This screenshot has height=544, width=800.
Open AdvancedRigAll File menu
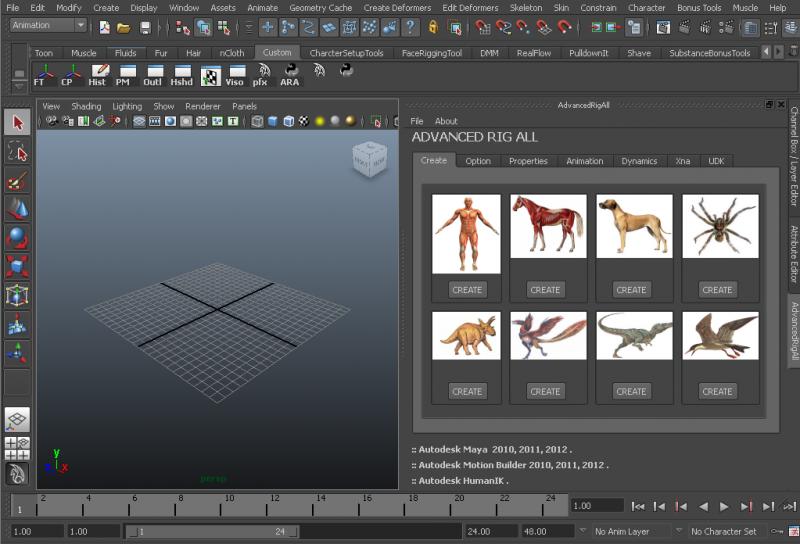[x=417, y=121]
